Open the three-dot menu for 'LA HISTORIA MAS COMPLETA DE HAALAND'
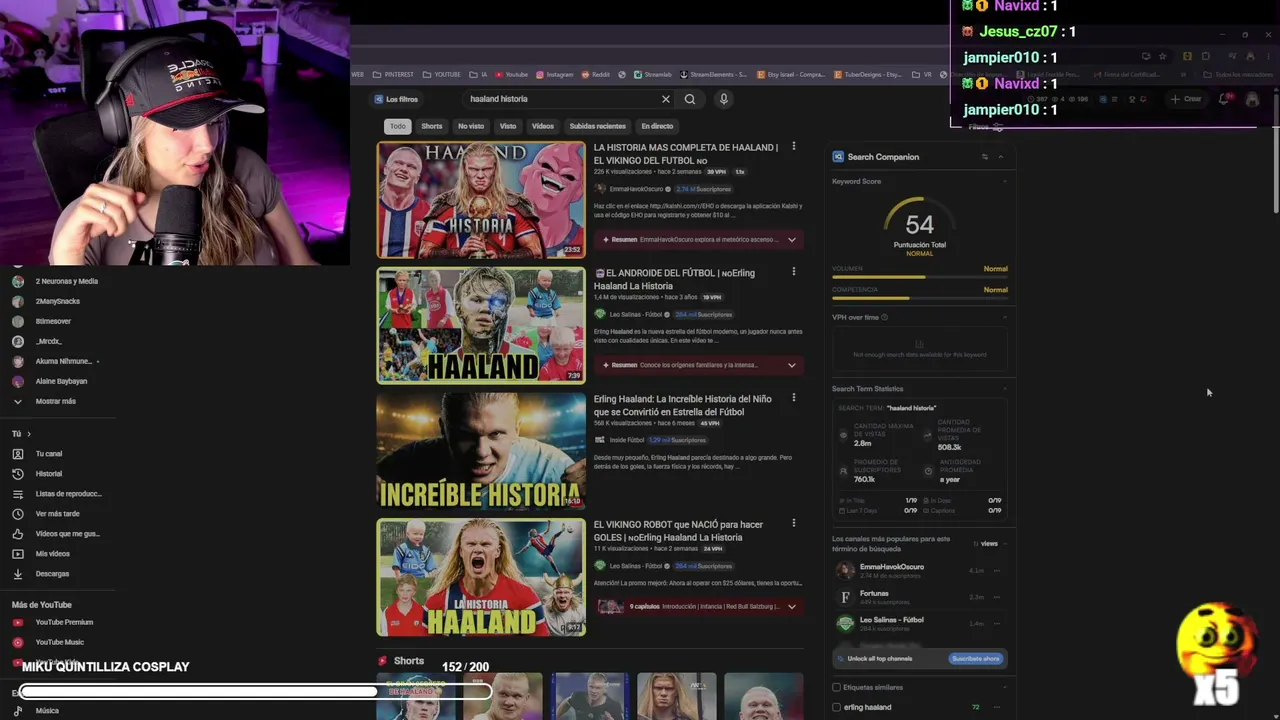 [x=794, y=146]
